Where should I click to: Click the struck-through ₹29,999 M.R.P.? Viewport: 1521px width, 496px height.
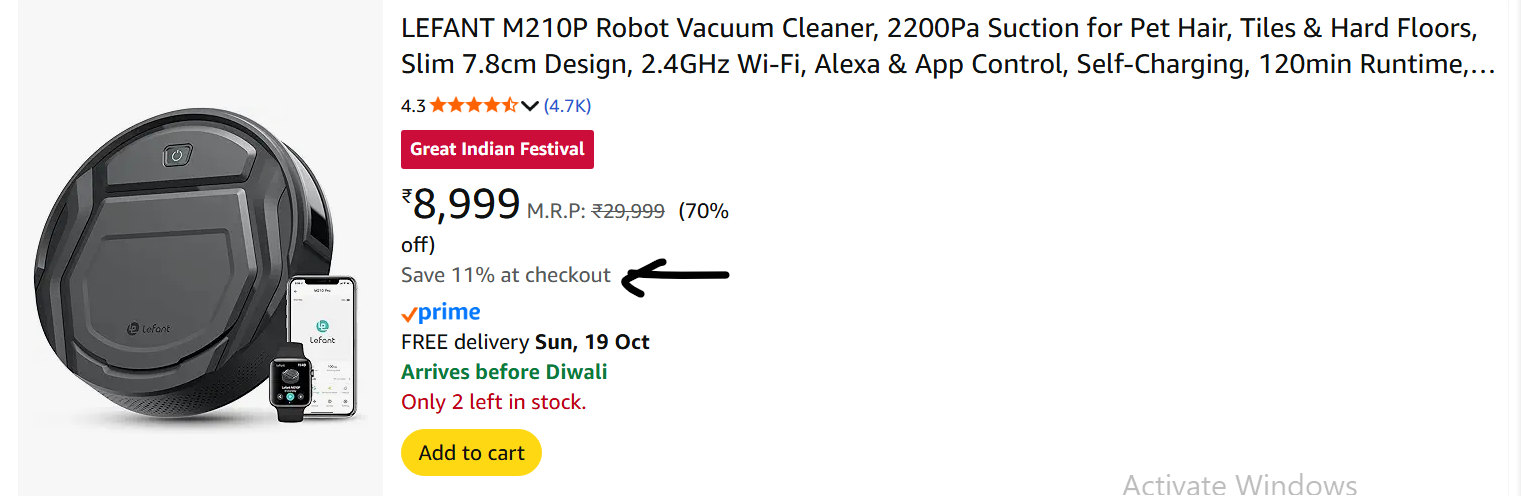click(x=628, y=211)
